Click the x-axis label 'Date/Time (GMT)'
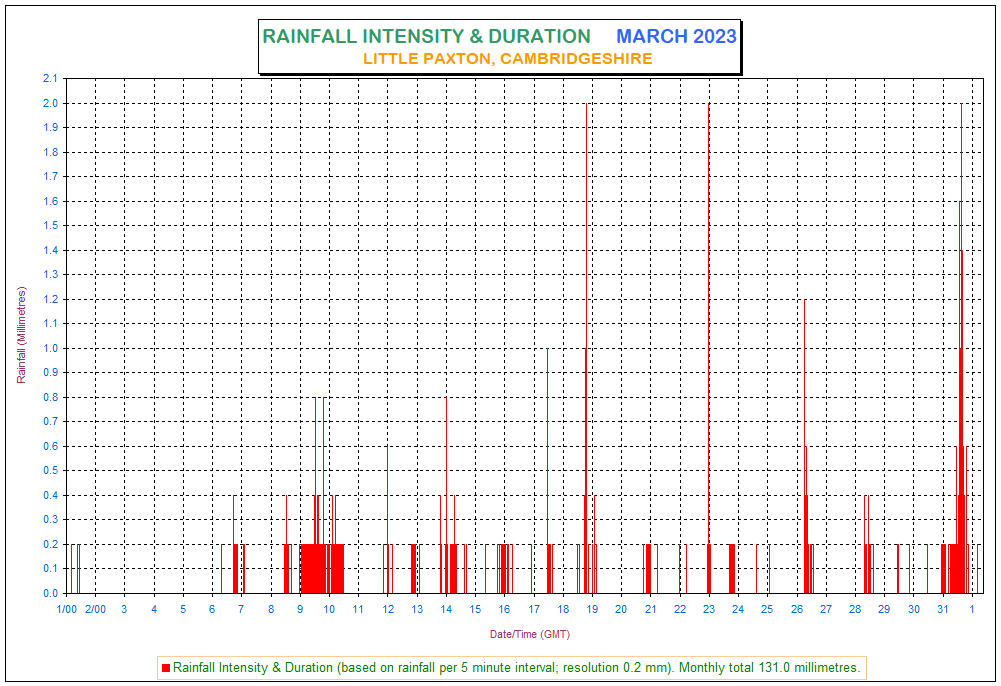Screen dimensions: 1001x686 529,634
